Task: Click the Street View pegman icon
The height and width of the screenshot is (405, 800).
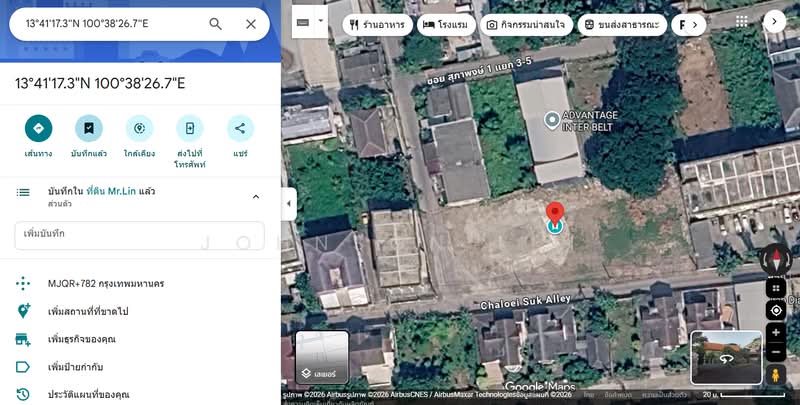Action: click(775, 374)
